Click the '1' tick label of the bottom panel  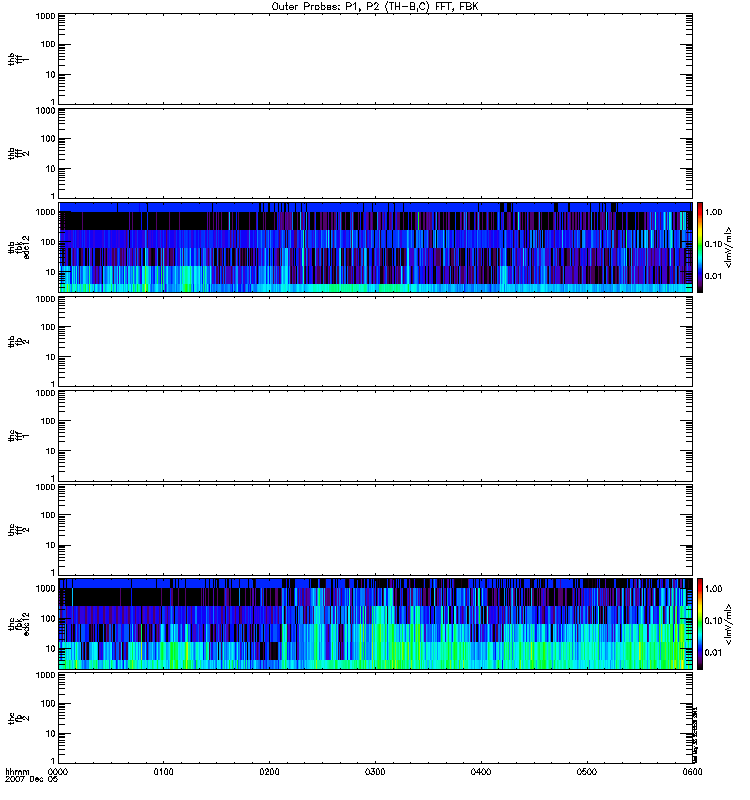[x=53, y=761]
